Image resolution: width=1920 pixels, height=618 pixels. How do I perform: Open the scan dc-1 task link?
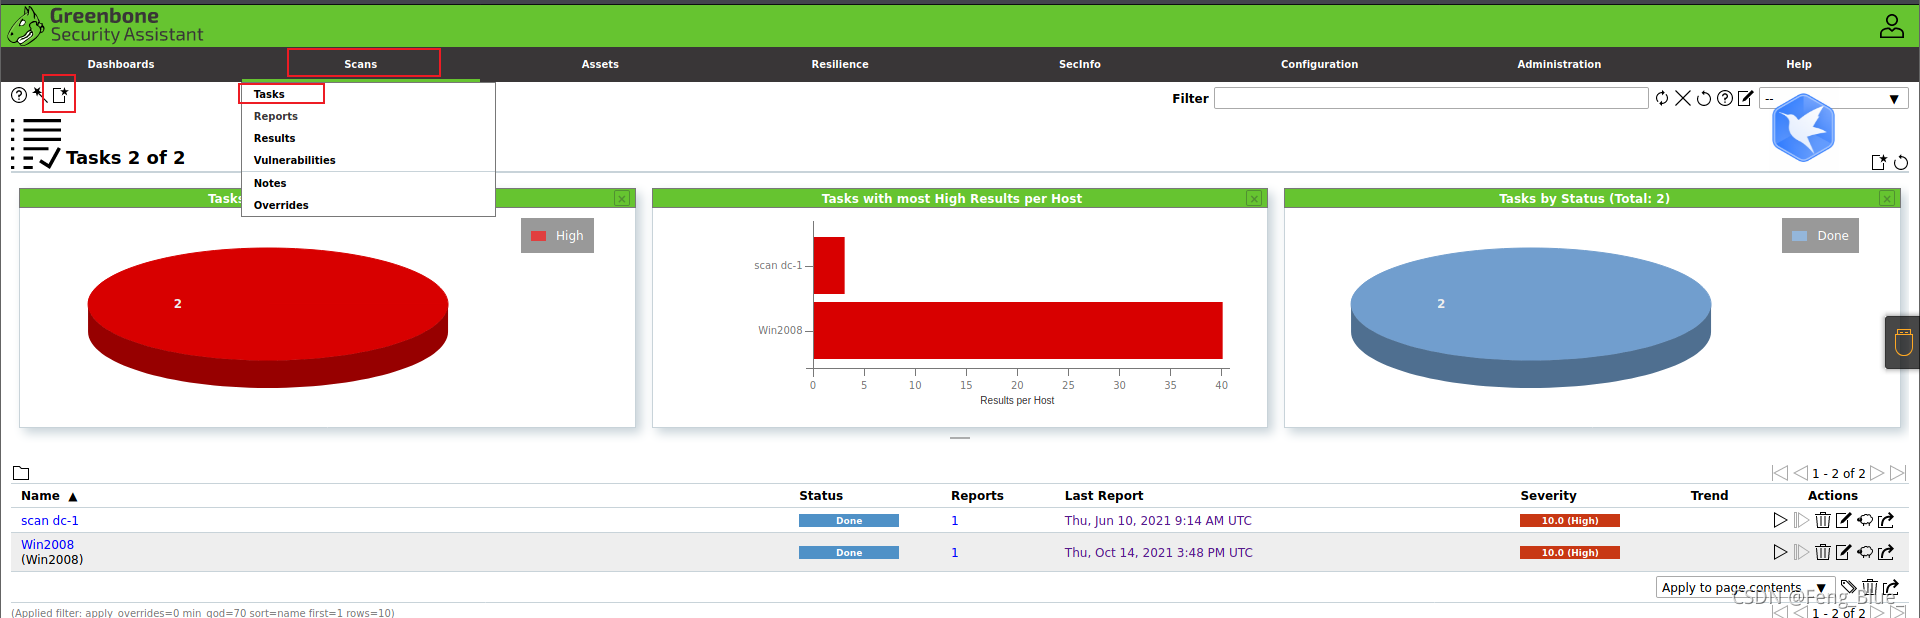(x=50, y=521)
